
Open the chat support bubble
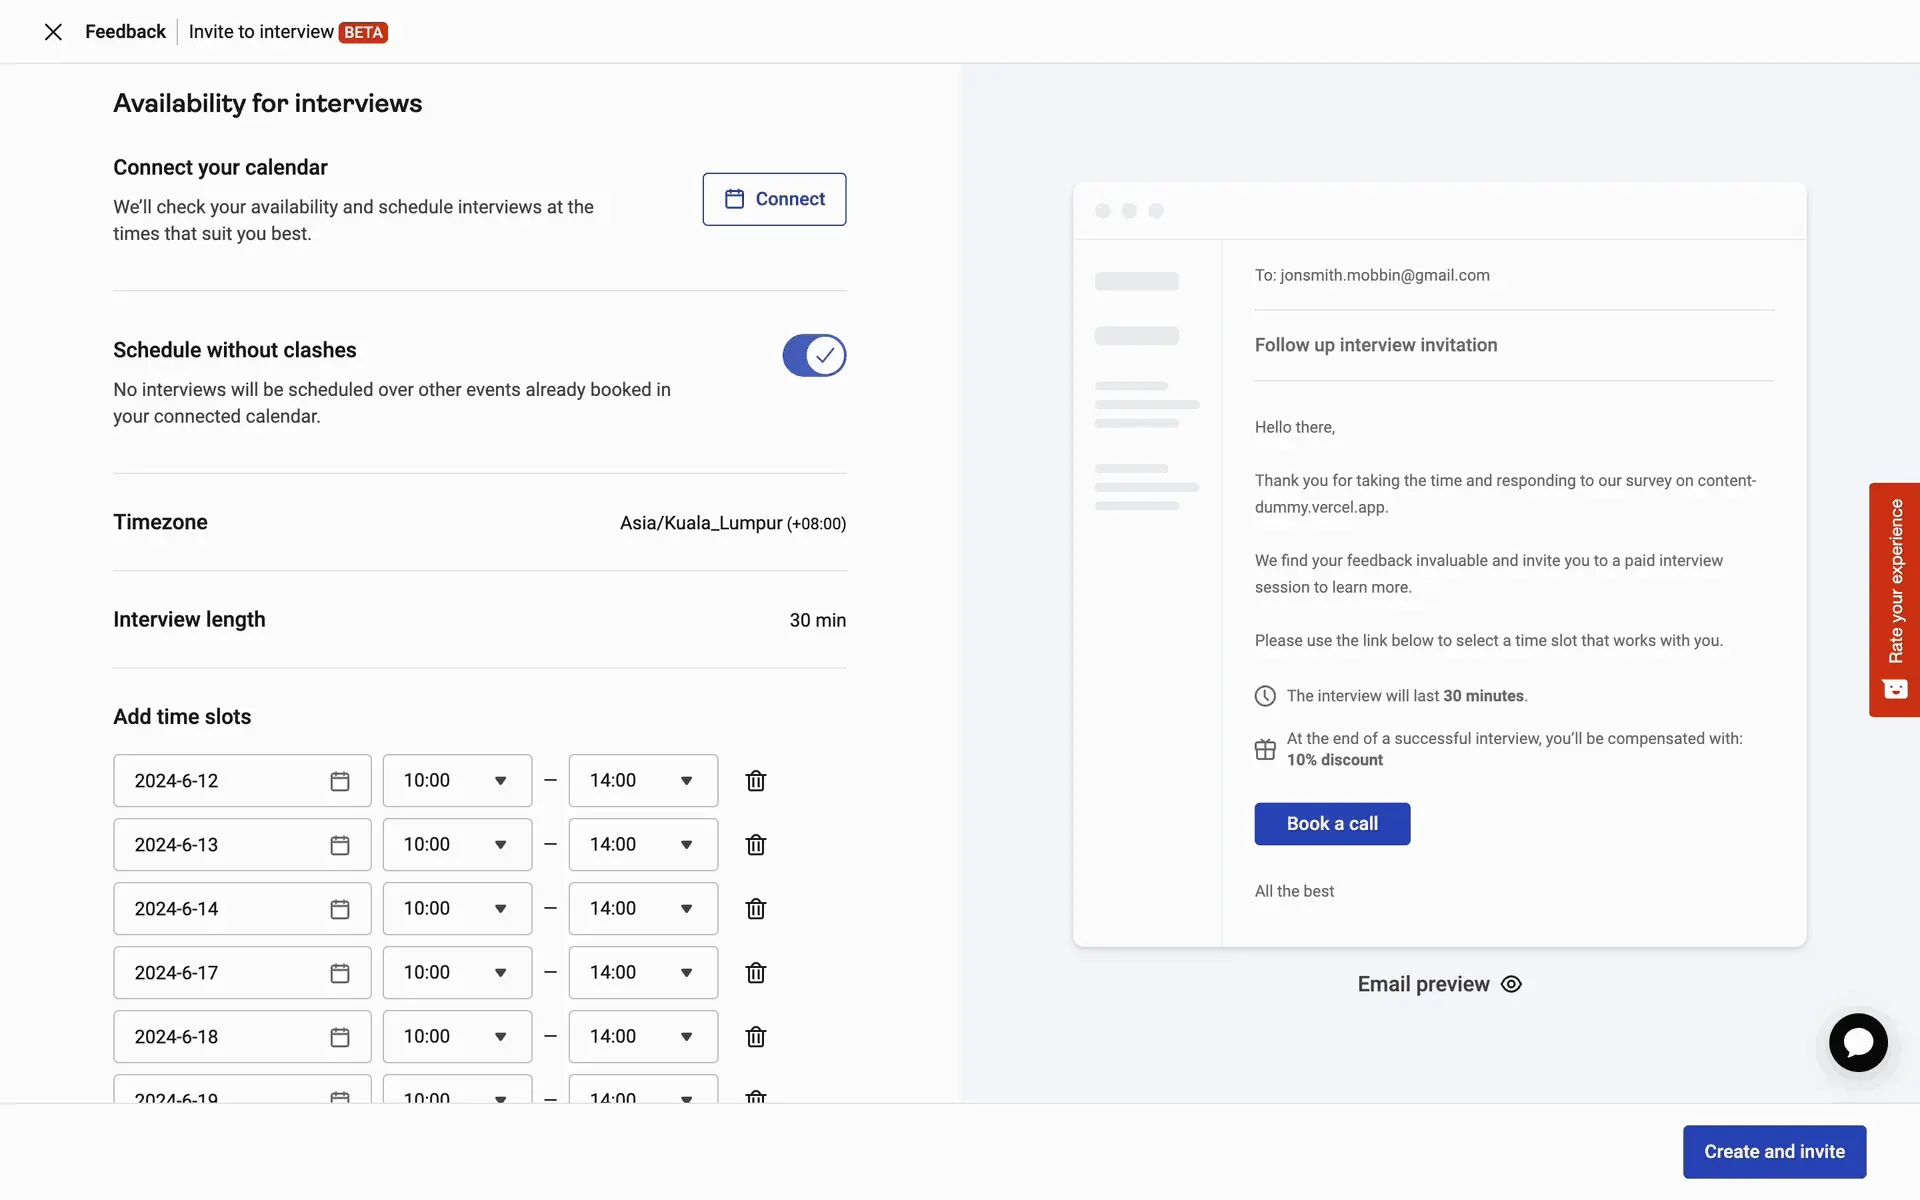pyautogui.click(x=1857, y=1043)
